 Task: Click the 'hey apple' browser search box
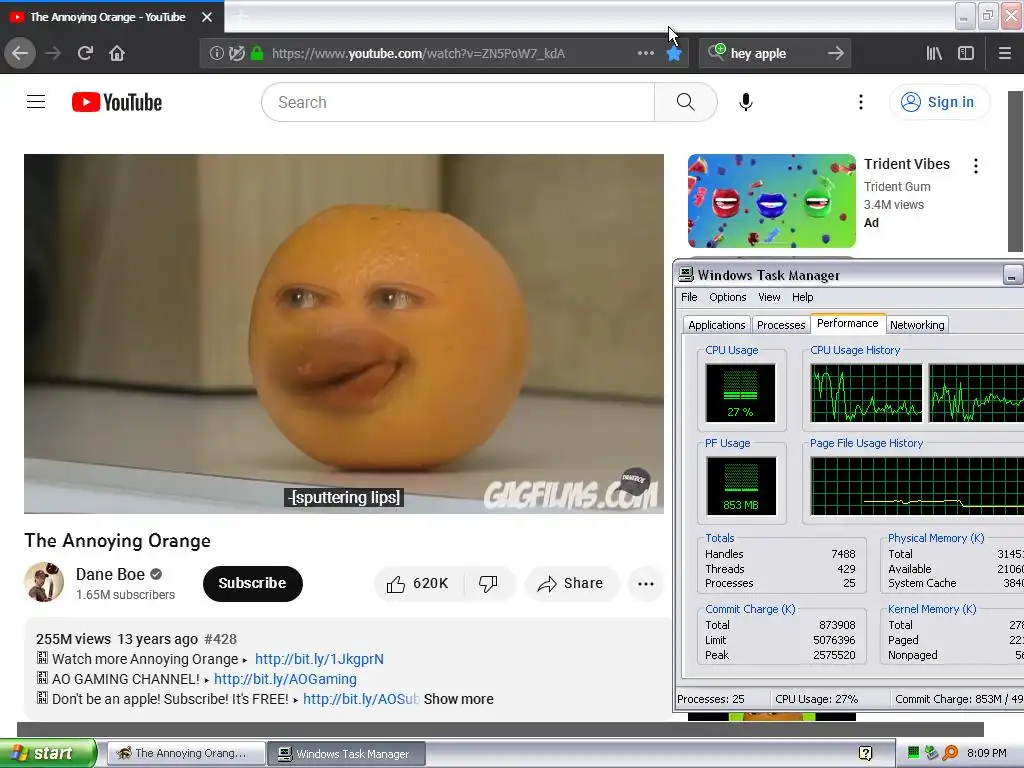tap(774, 53)
